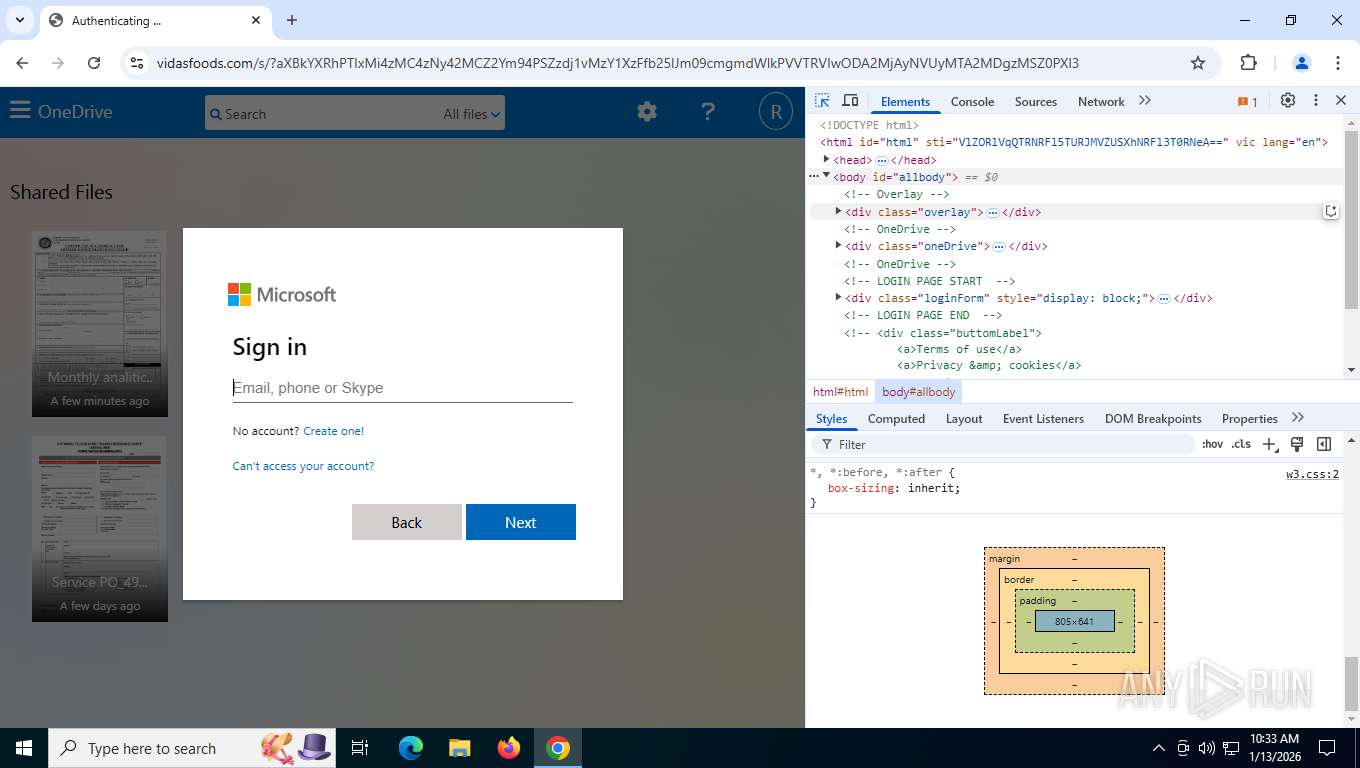Open the R user avatar
The width and height of the screenshot is (1360, 768).
776,112
